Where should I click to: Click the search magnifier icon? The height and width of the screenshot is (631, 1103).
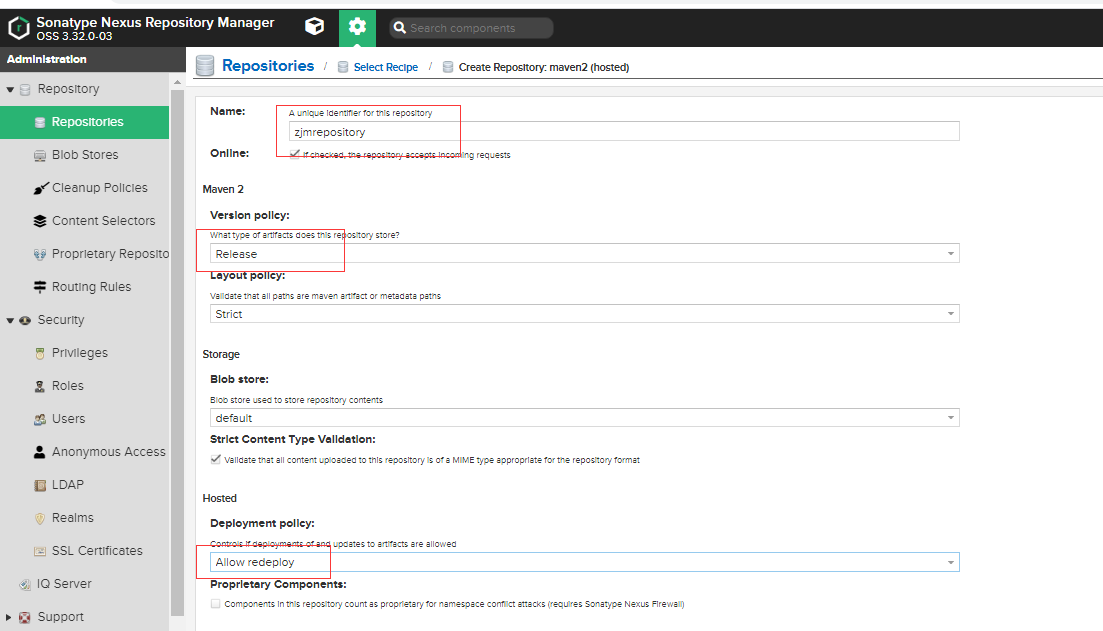tap(400, 28)
